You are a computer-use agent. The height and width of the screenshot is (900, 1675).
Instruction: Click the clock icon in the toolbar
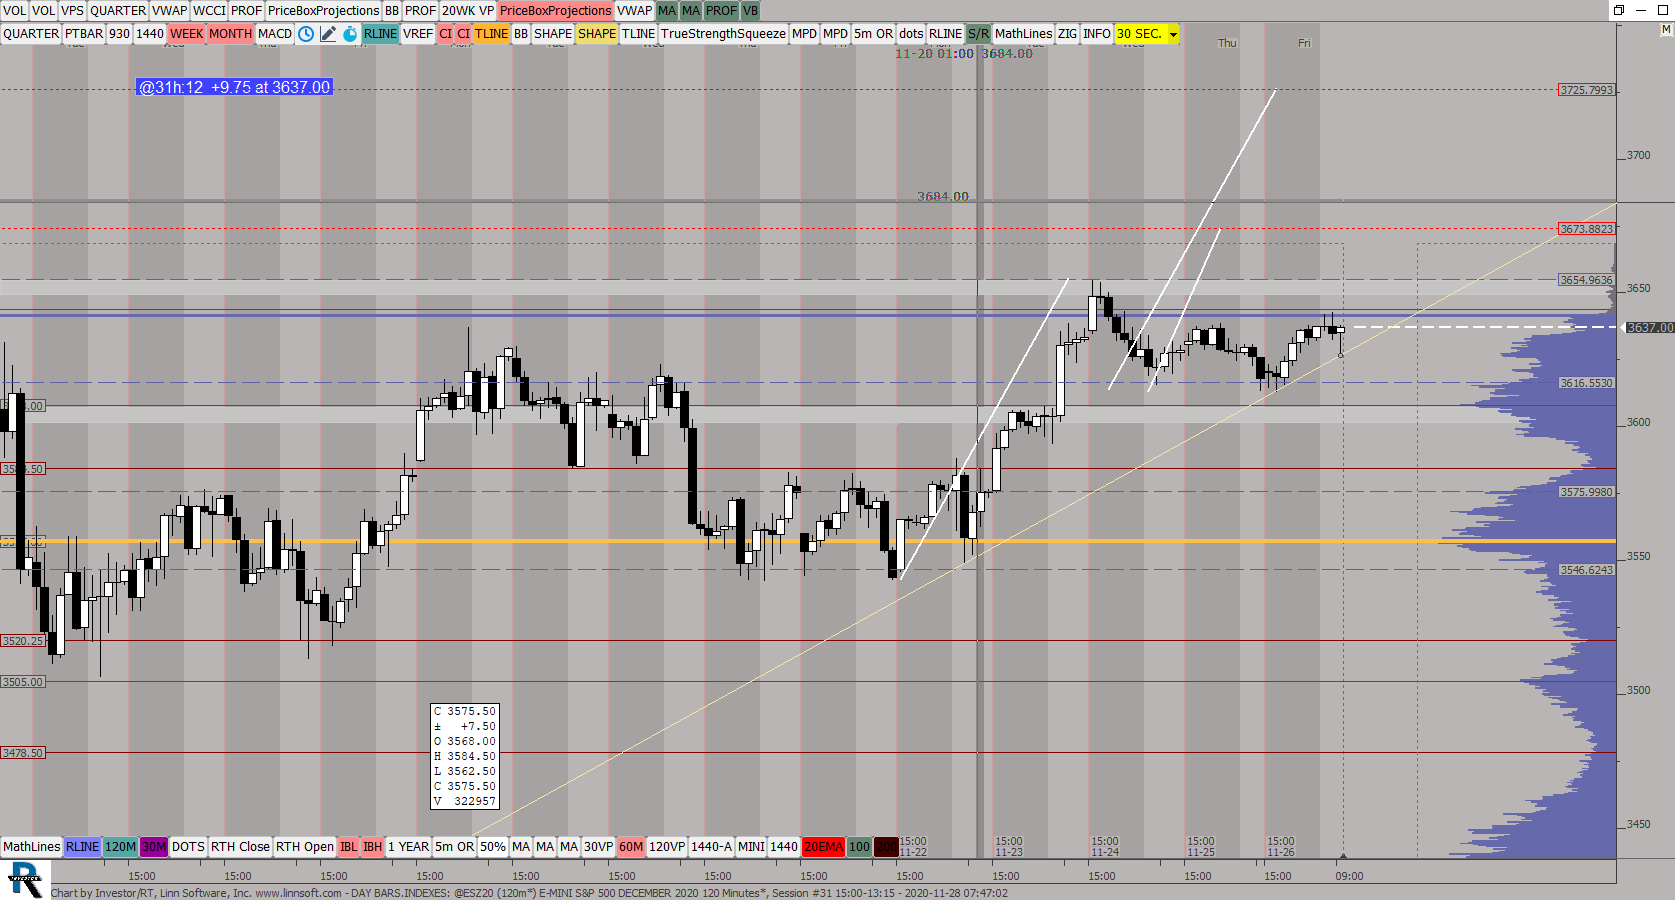[x=306, y=33]
